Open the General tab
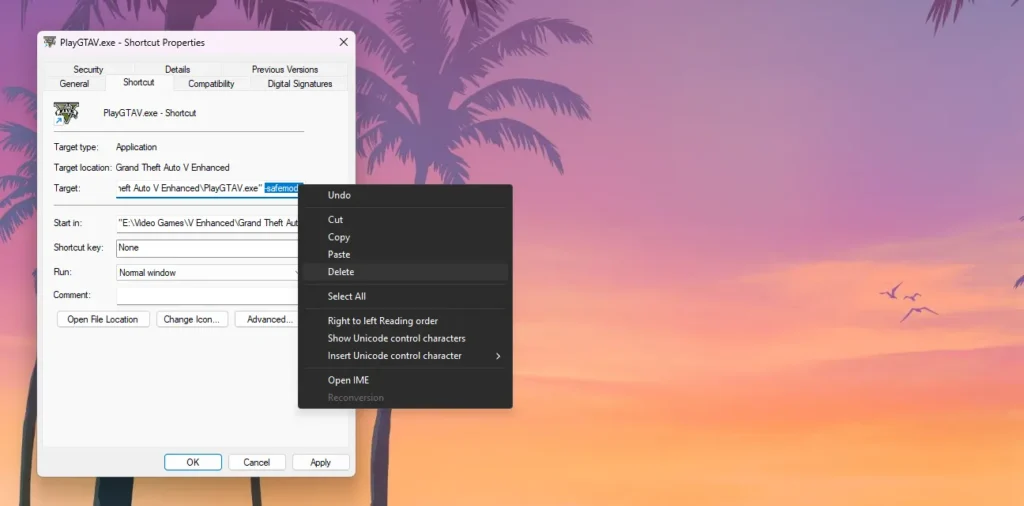Screen dimensions: 1024x506 point(74,84)
